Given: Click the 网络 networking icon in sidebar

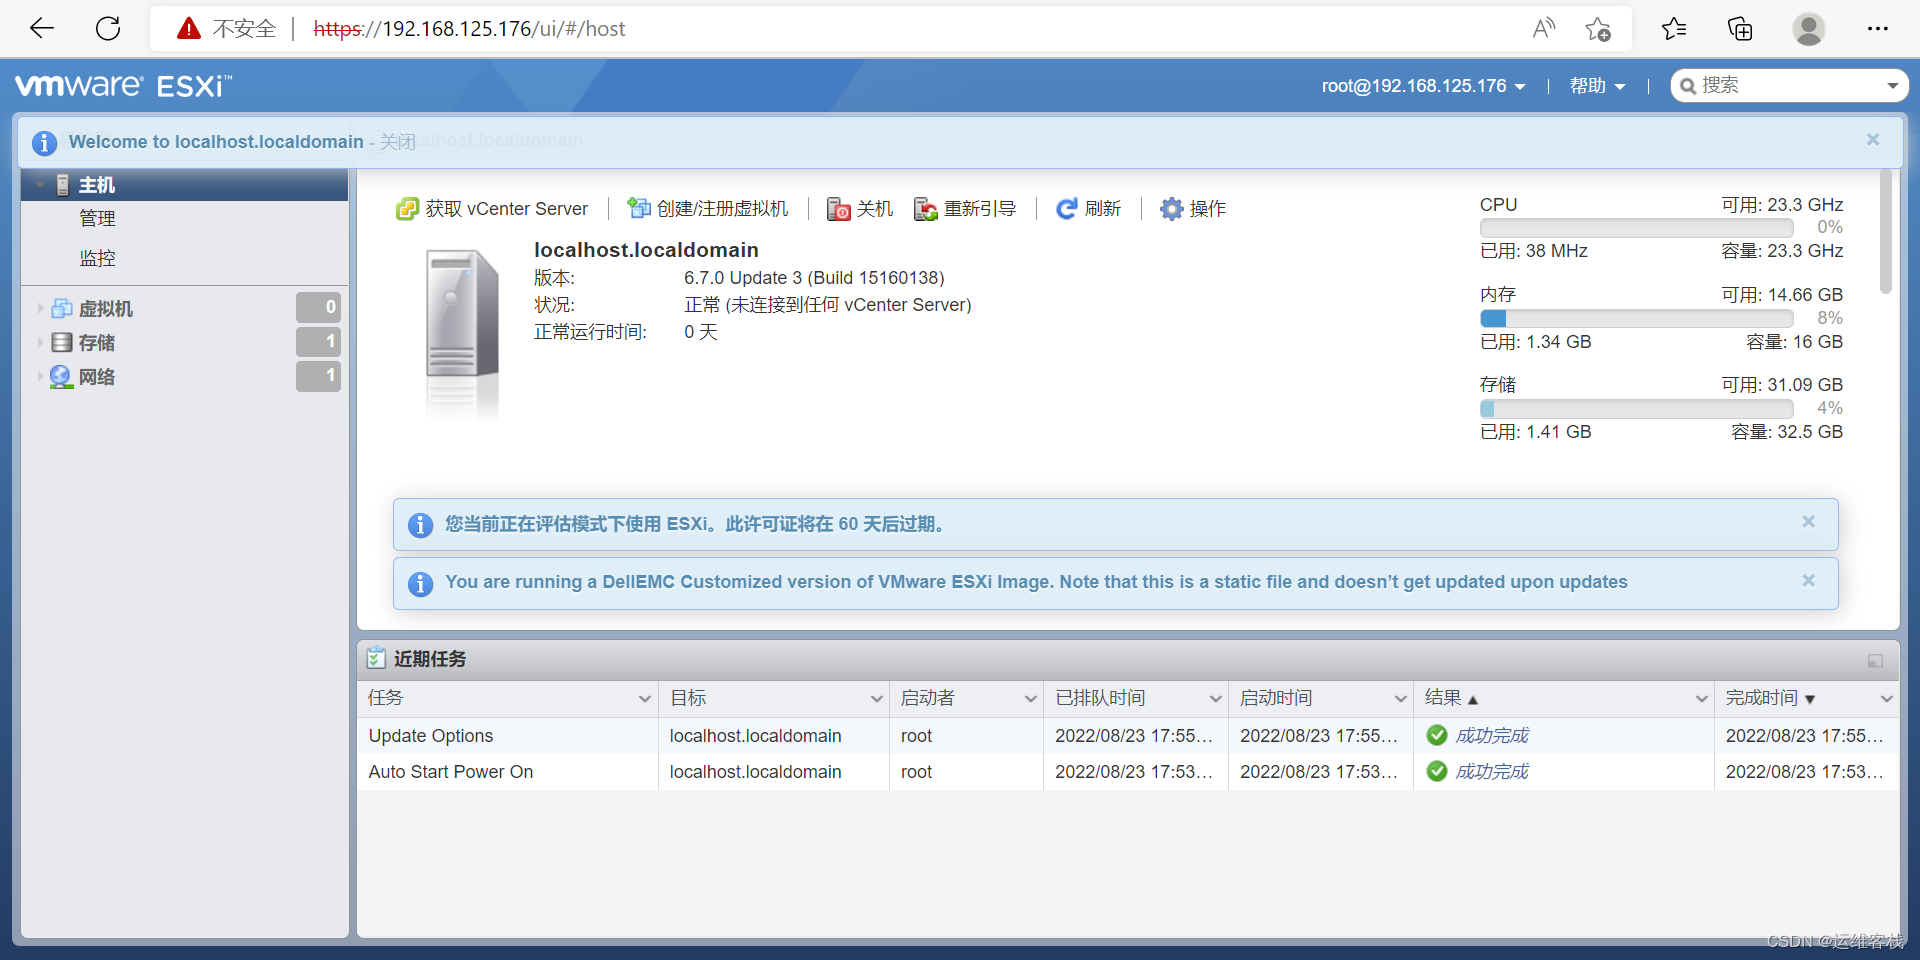Looking at the screenshot, I should [x=60, y=377].
